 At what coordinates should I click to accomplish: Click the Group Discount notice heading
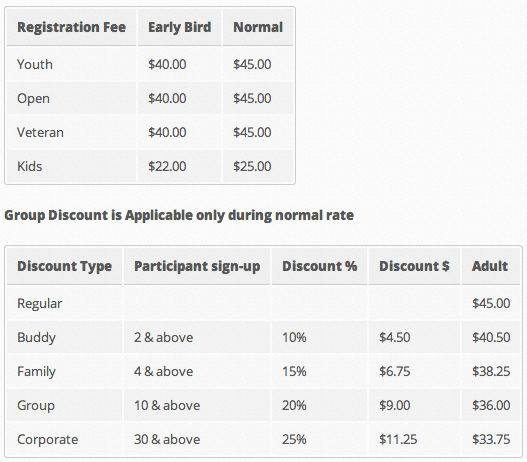(179, 215)
